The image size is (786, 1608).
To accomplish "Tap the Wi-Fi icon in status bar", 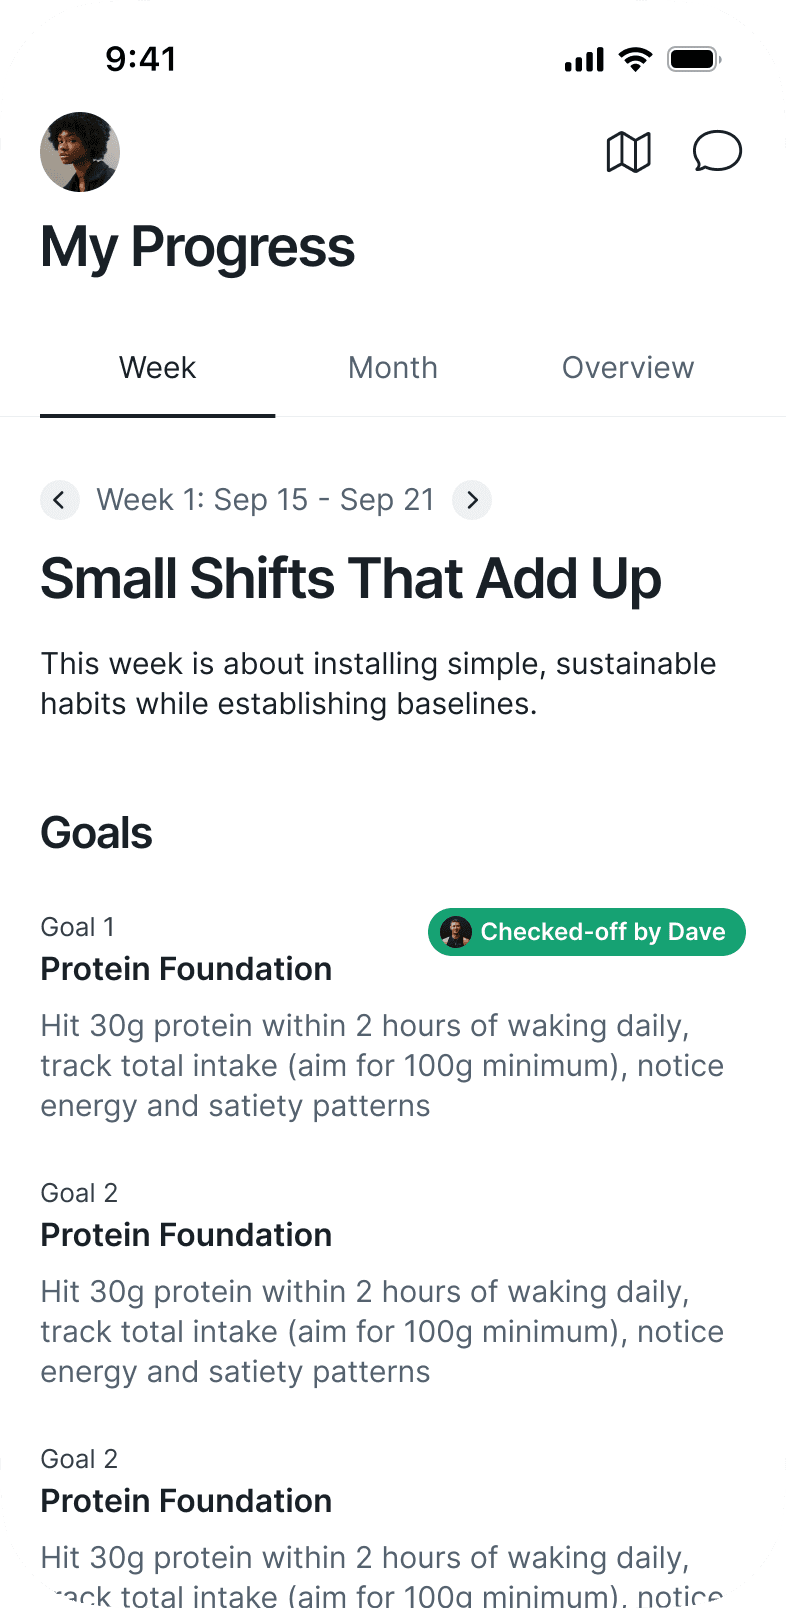I will [635, 59].
